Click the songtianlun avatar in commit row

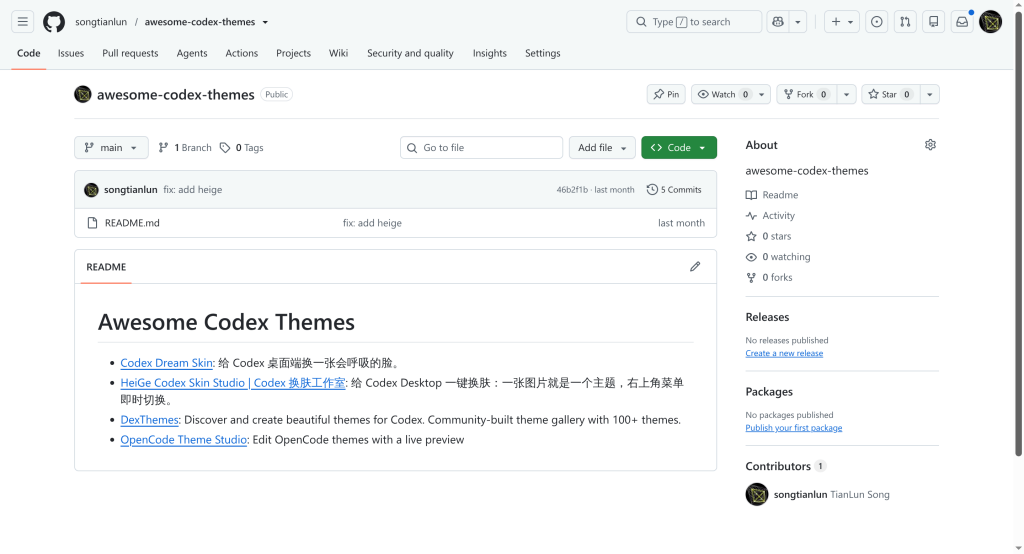91,189
